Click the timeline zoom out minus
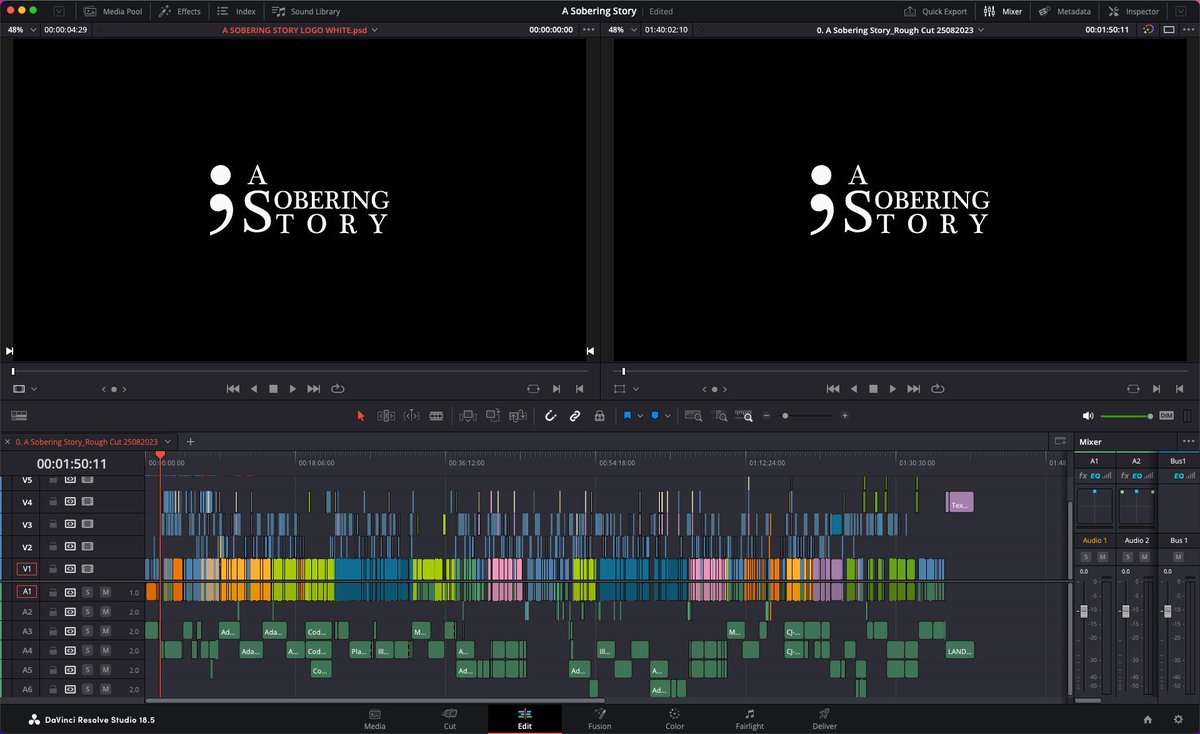The height and width of the screenshot is (734, 1200). [x=767, y=416]
